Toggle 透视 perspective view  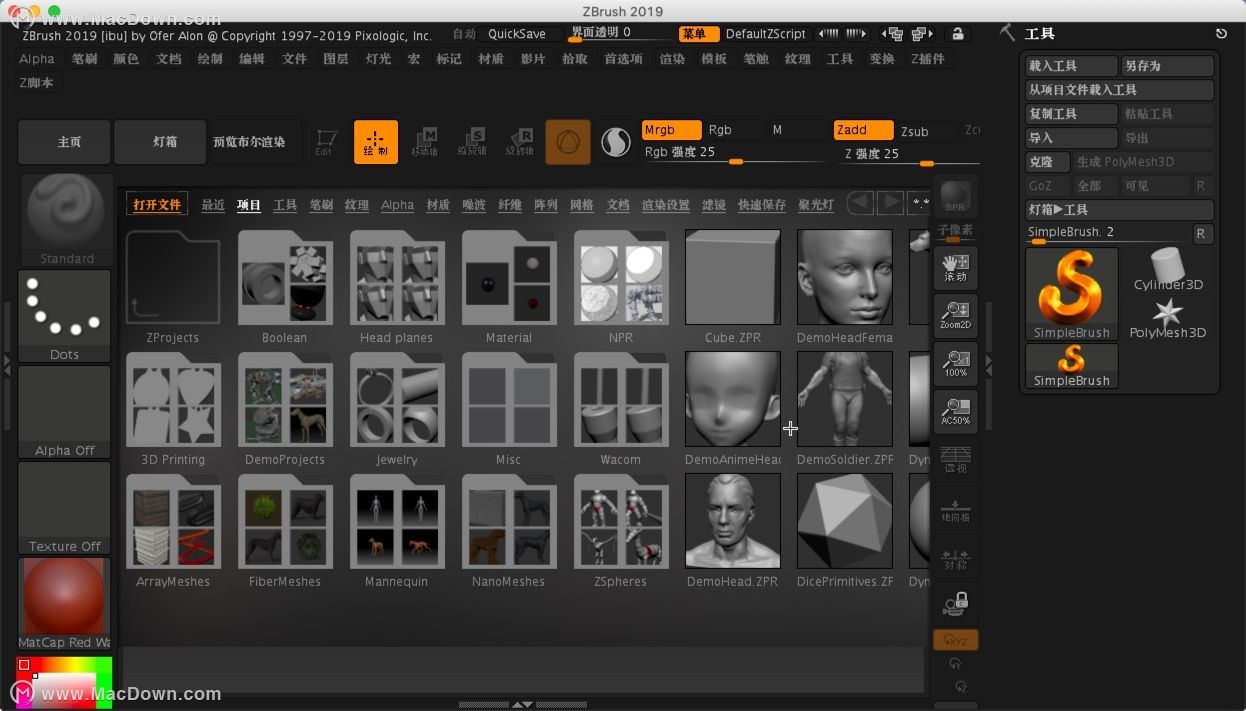pyautogui.click(x=955, y=459)
